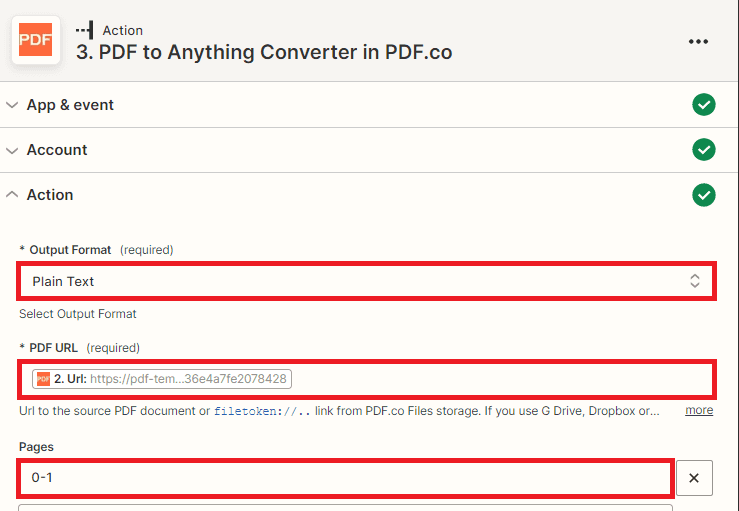Screen dimensions: 739x511
Task: Click the green checkmark beside Action
Action: (x=704, y=195)
